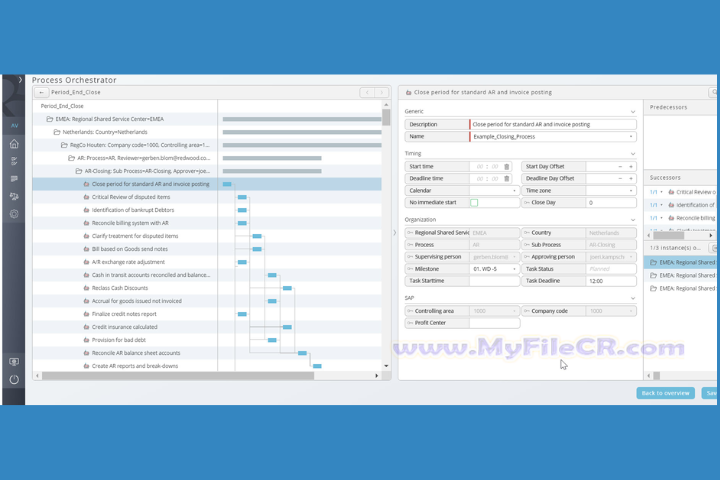Image resolution: width=720 pixels, height=480 pixels.
Task: Open the process transfer icon in sidebar
Action: click(14, 196)
